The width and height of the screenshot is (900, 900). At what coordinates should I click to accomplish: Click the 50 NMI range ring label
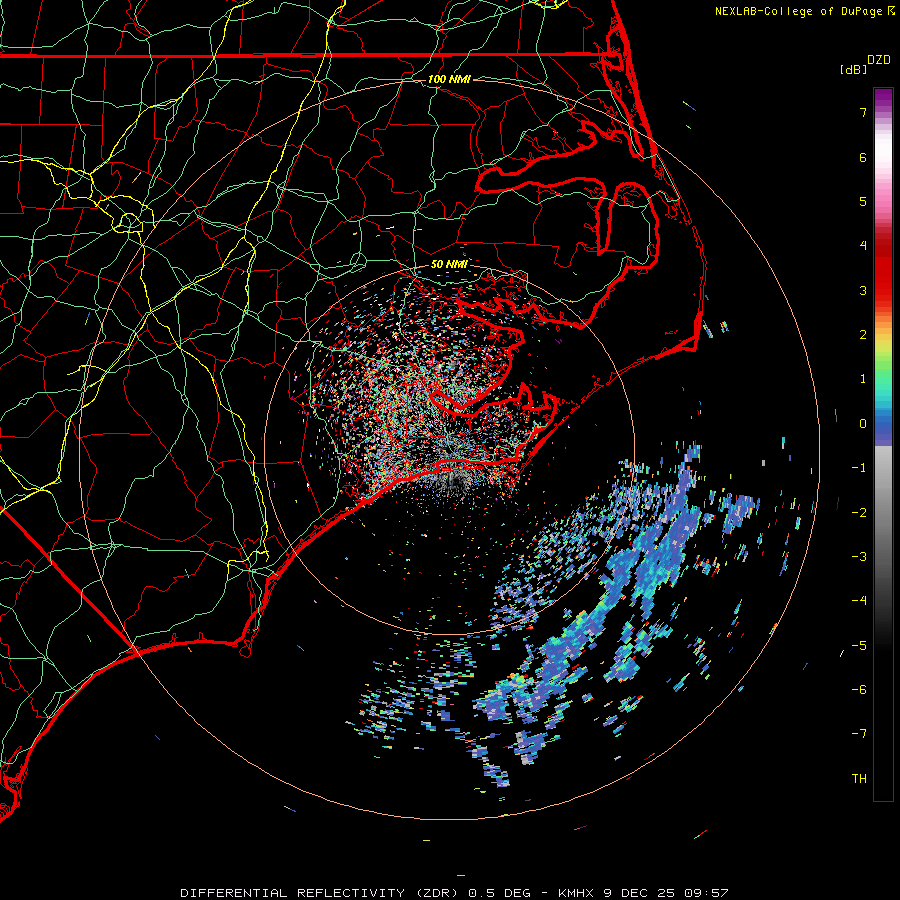(x=449, y=264)
